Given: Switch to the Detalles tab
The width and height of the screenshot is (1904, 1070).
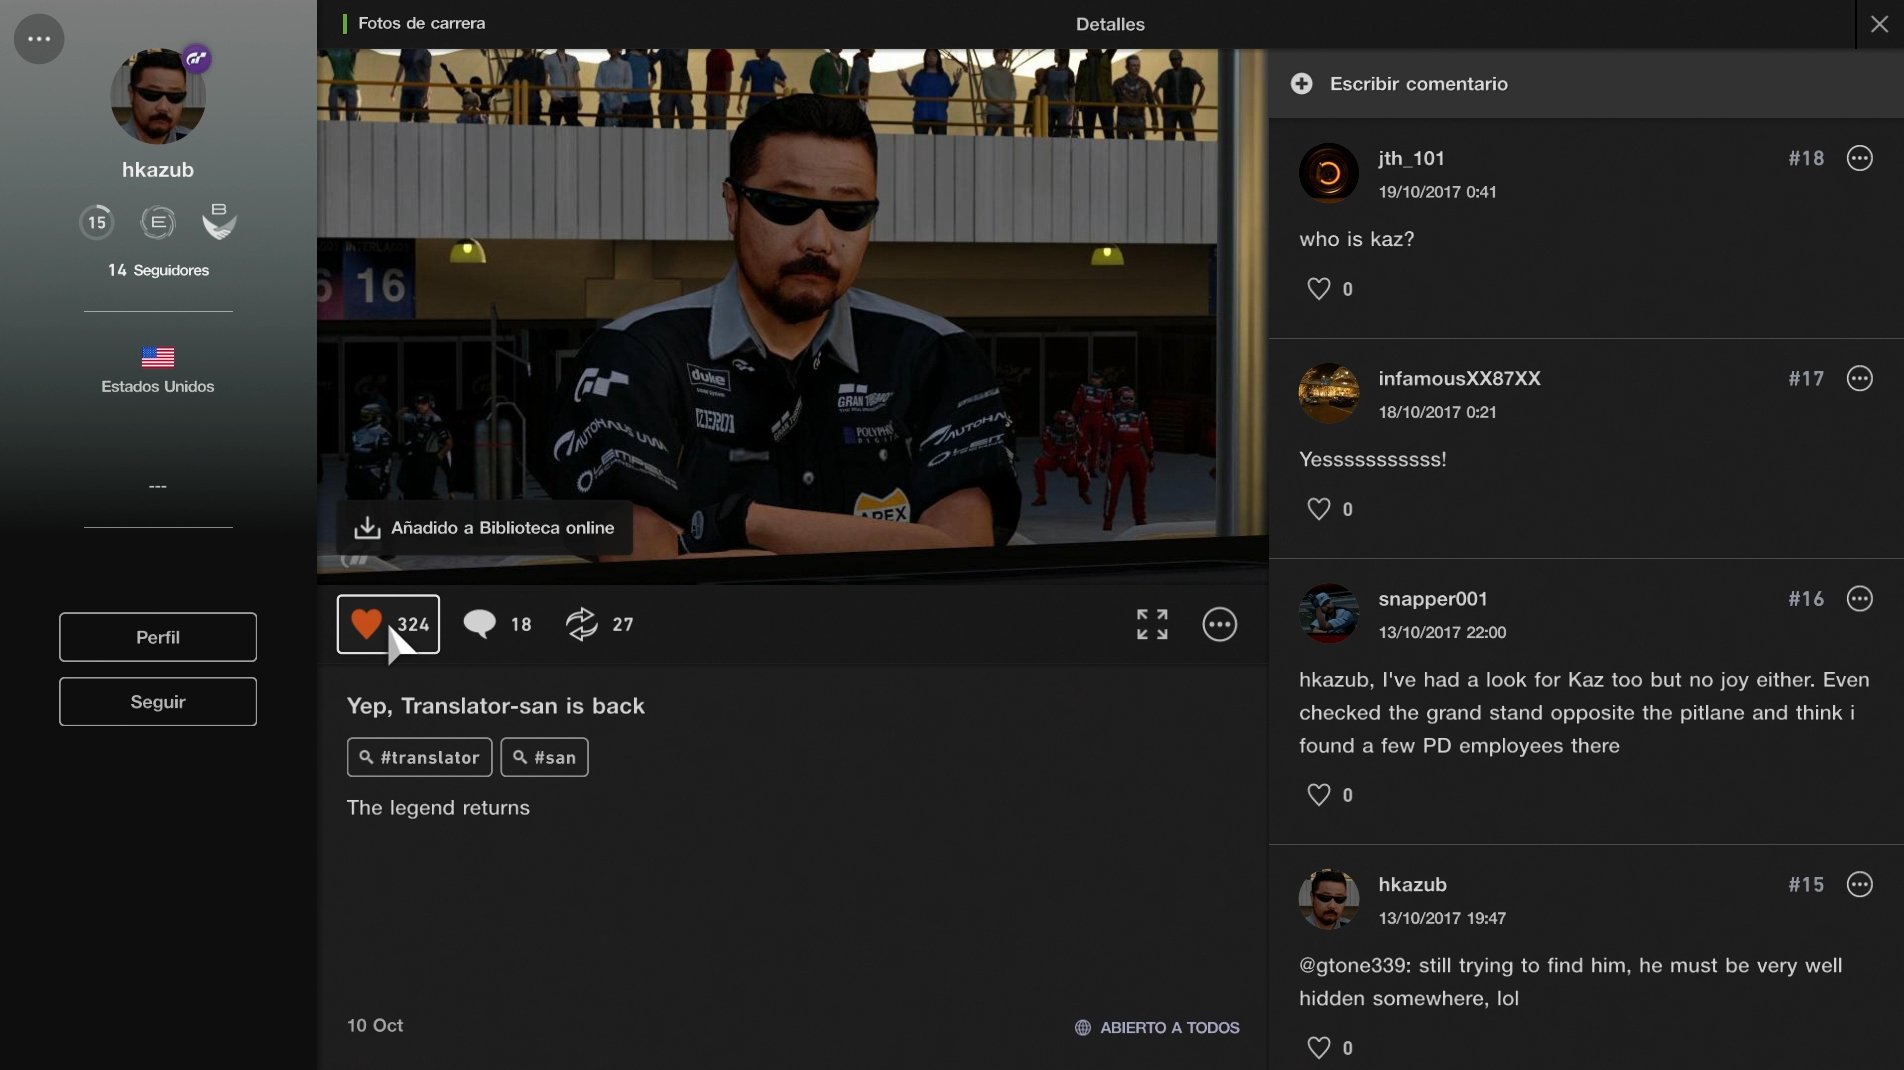Looking at the screenshot, I should click(1110, 25).
